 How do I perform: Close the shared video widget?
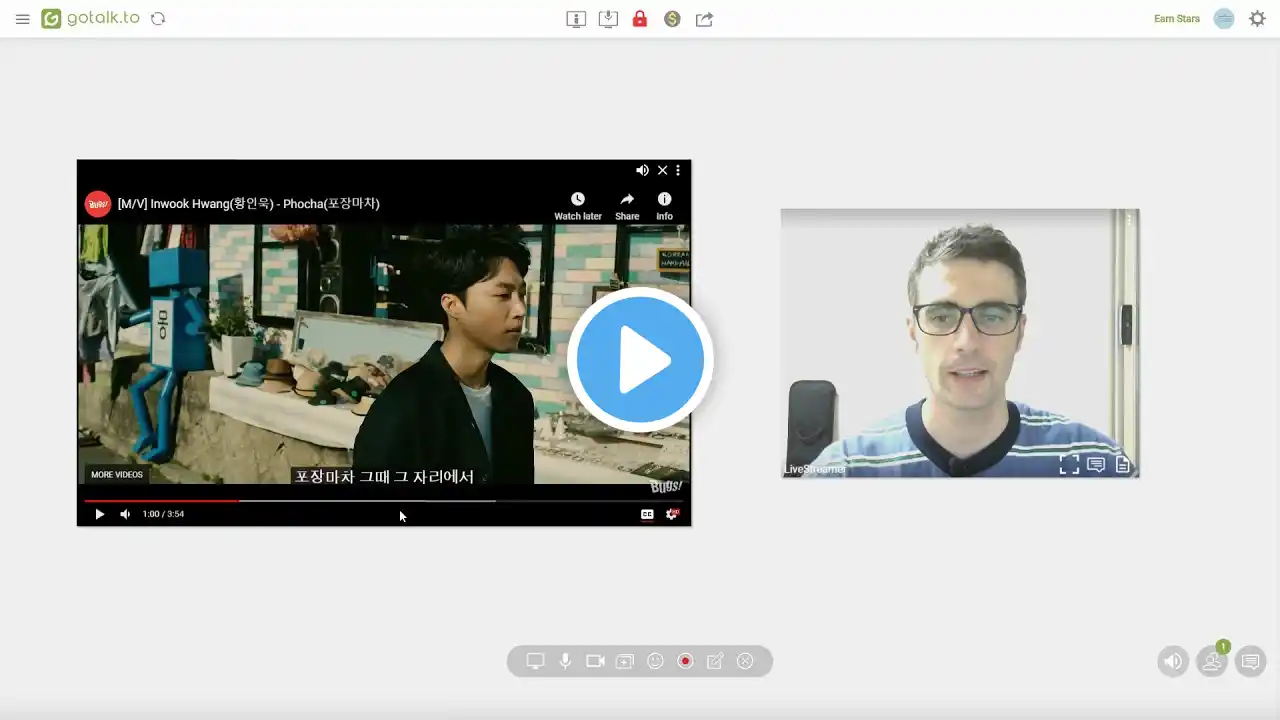click(x=662, y=170)
